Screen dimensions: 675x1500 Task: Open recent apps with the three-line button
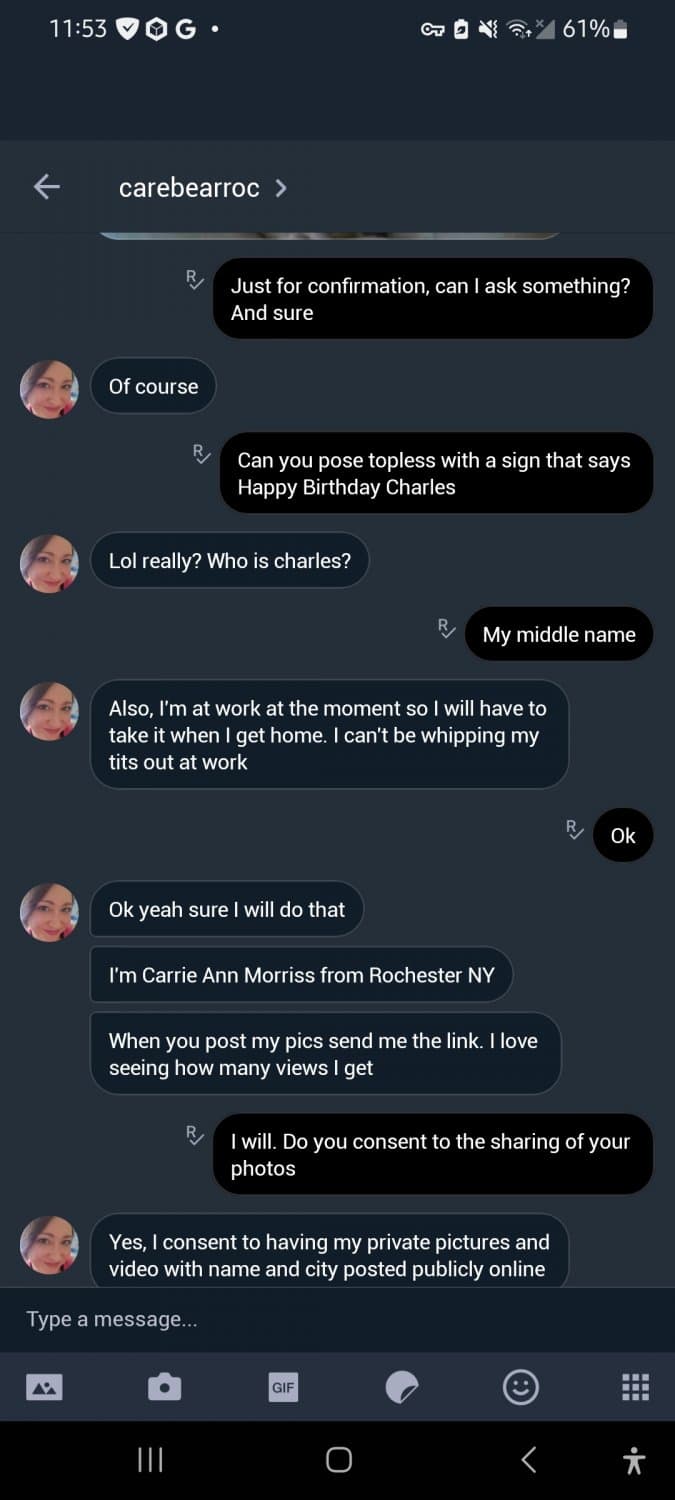(150, 1460)
